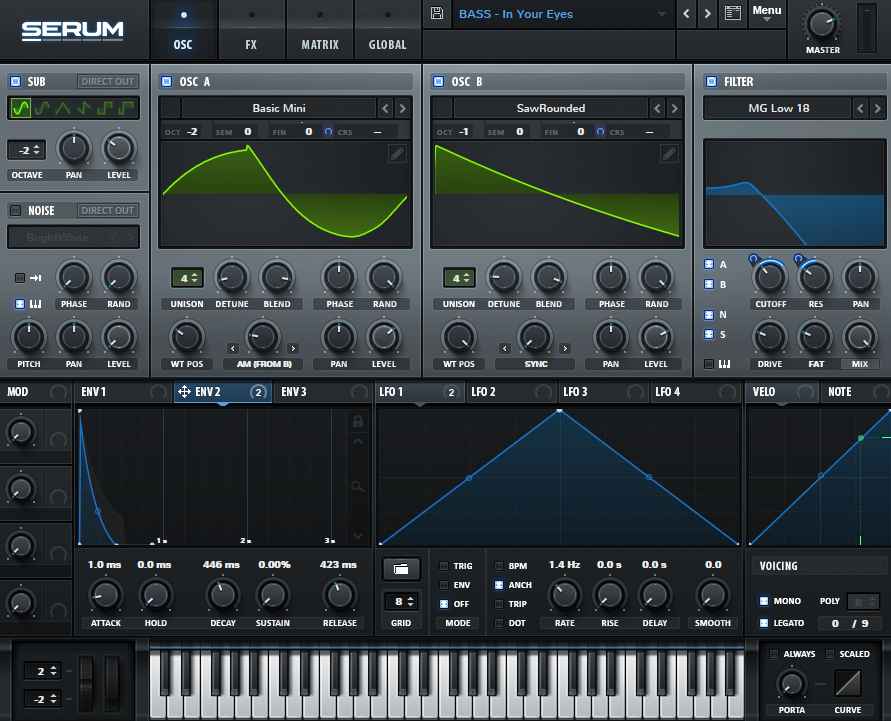The image size is (891, 721).
Task: Click the MASTER volume knob
Action: (822, 24)
